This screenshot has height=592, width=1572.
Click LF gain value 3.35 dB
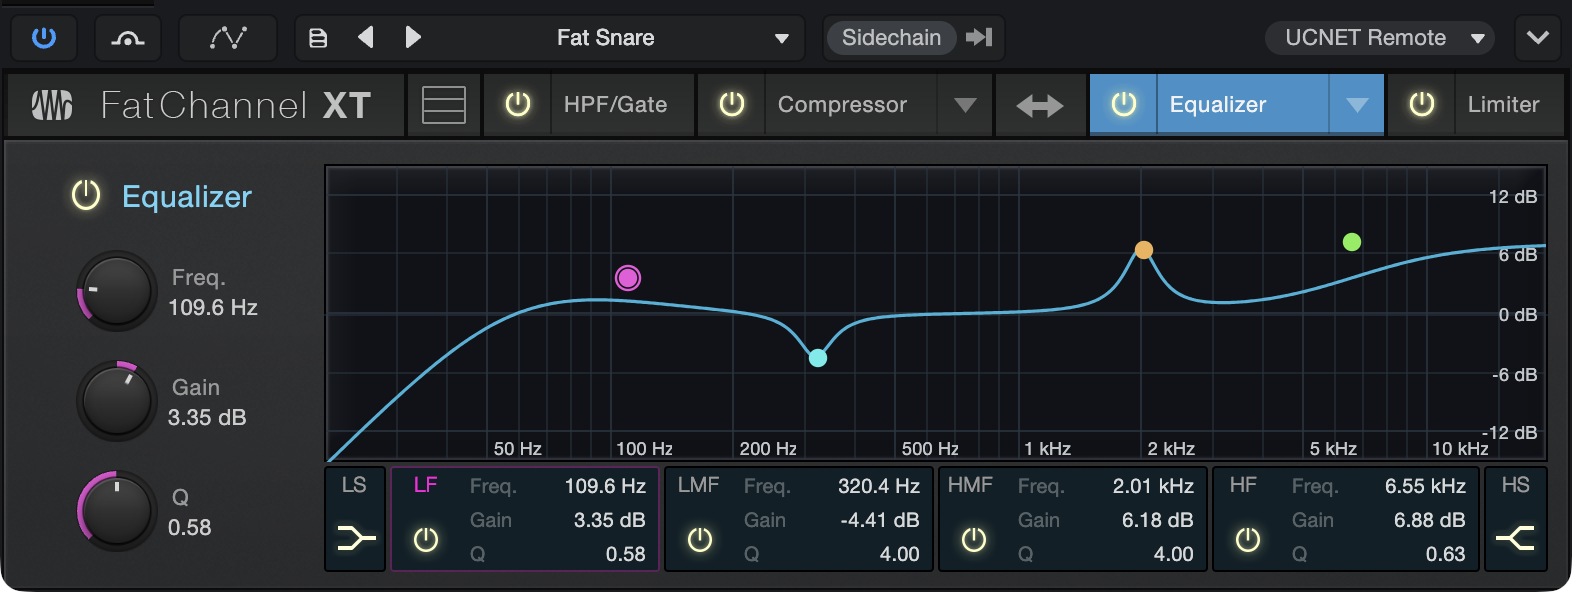[609, 520]
